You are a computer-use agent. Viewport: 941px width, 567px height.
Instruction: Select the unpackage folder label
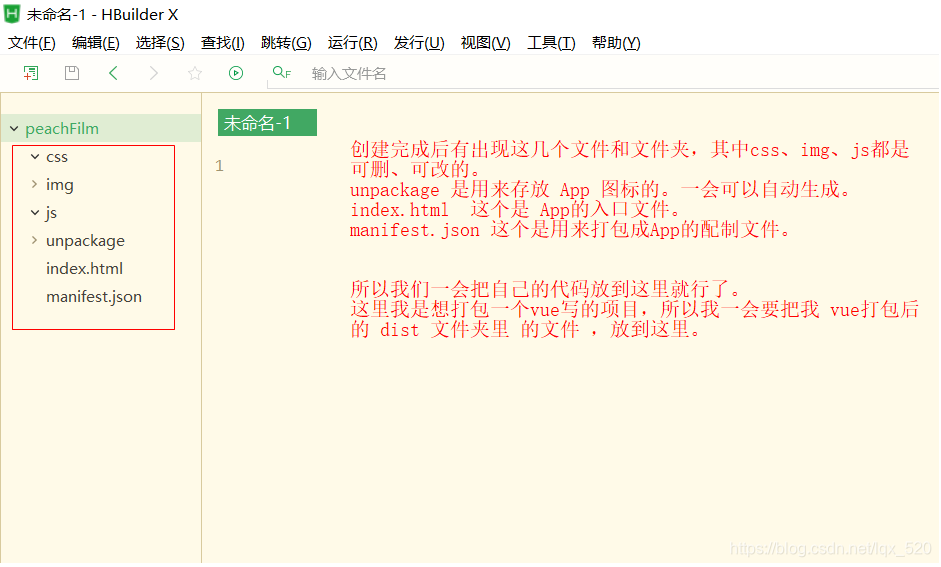pos(85,241)
